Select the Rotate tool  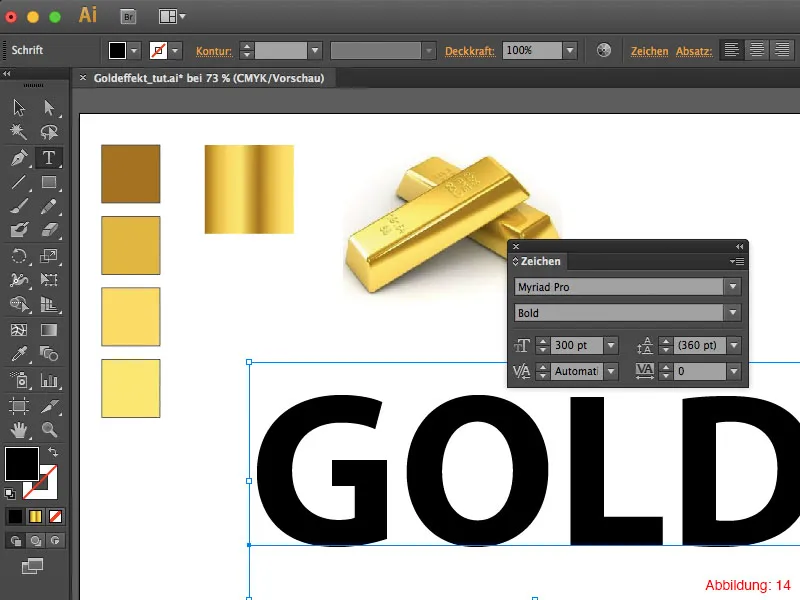19,256
